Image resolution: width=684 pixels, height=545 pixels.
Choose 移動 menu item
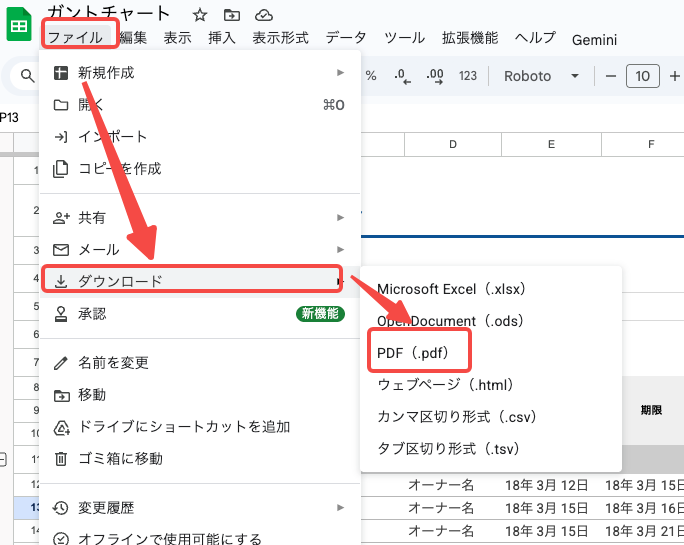pos(200,394)
